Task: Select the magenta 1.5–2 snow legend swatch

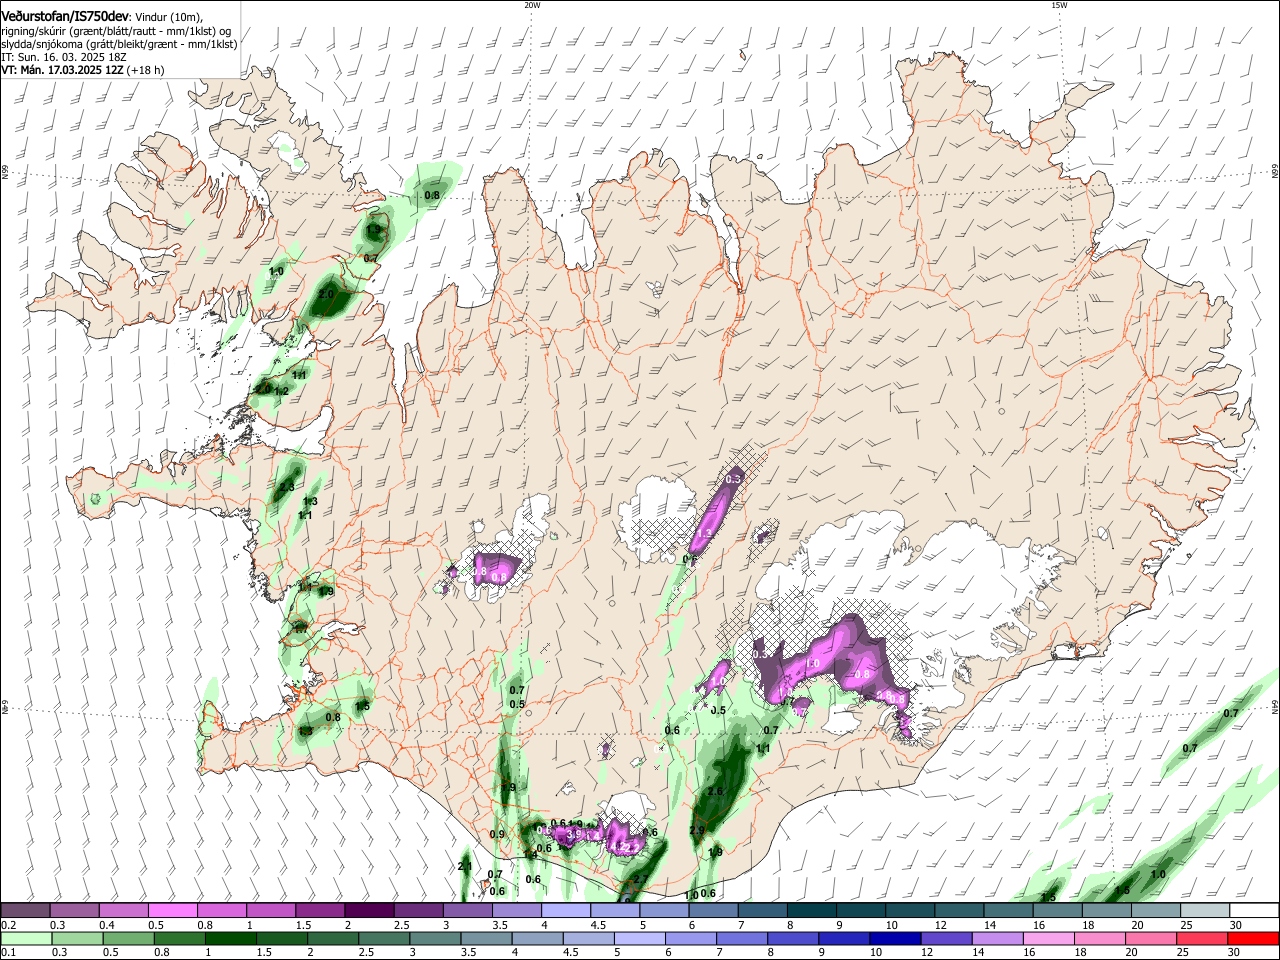Action: pyautogui.click(x=320, y=911)
